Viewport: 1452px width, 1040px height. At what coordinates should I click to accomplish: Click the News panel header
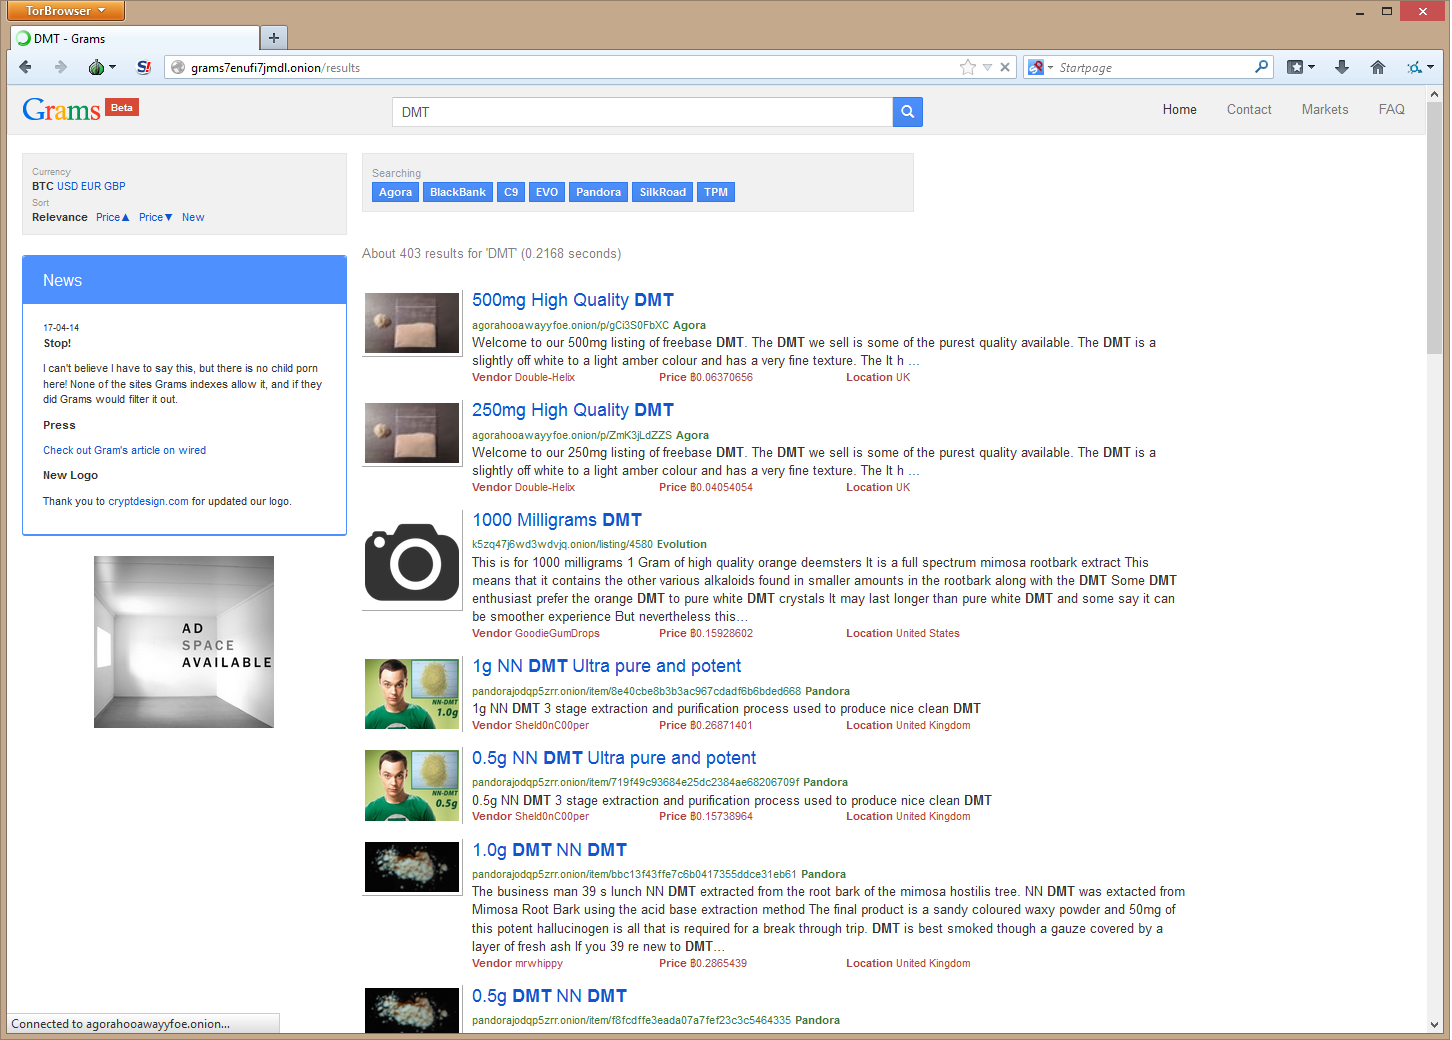coord(184,280)
